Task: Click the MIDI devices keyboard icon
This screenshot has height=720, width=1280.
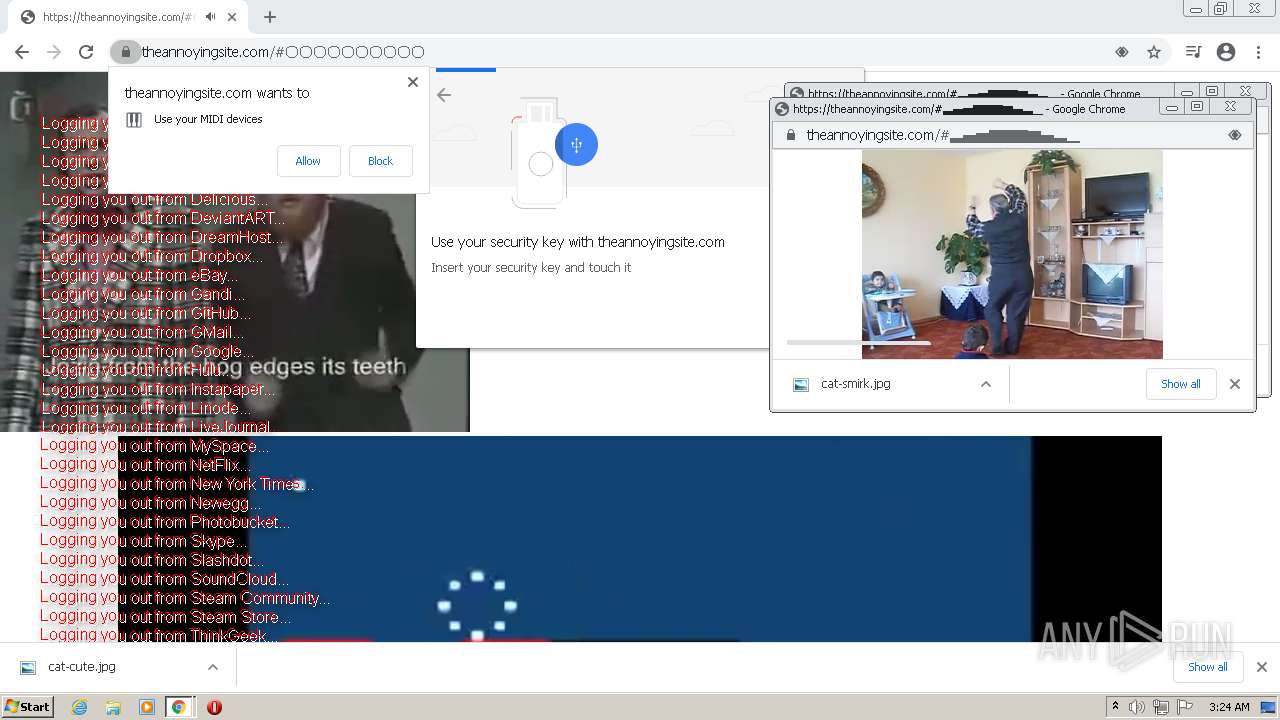Action: [134, 120]
